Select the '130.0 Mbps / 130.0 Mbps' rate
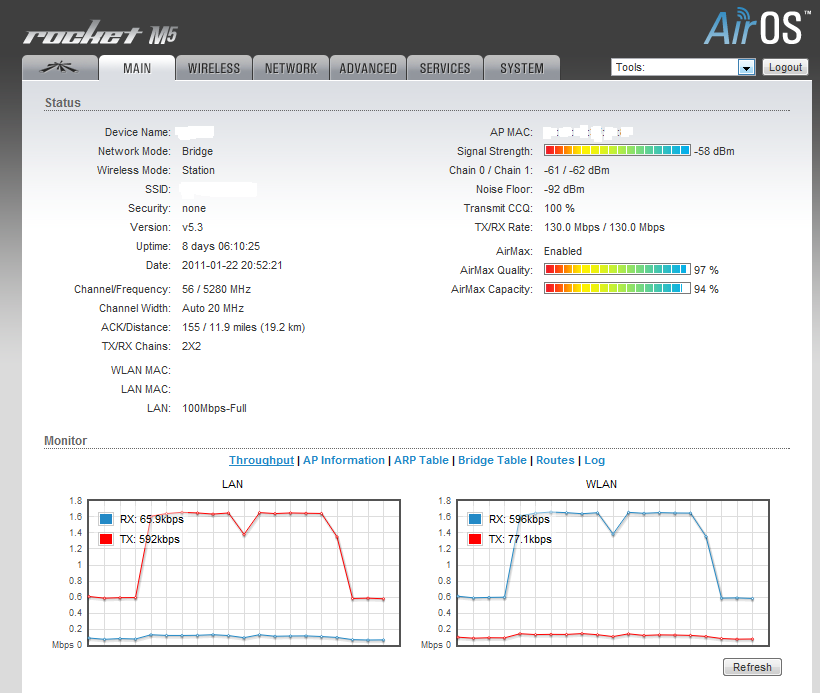820x693 pixels. click(604, 227)
